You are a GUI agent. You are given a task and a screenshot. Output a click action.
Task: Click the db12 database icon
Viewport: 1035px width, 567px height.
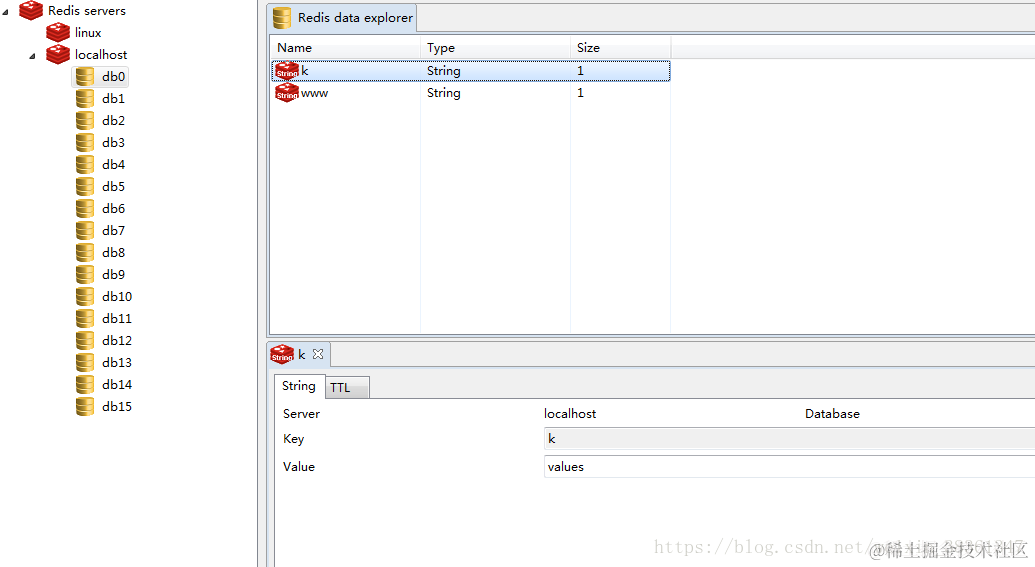pos(85,341)
